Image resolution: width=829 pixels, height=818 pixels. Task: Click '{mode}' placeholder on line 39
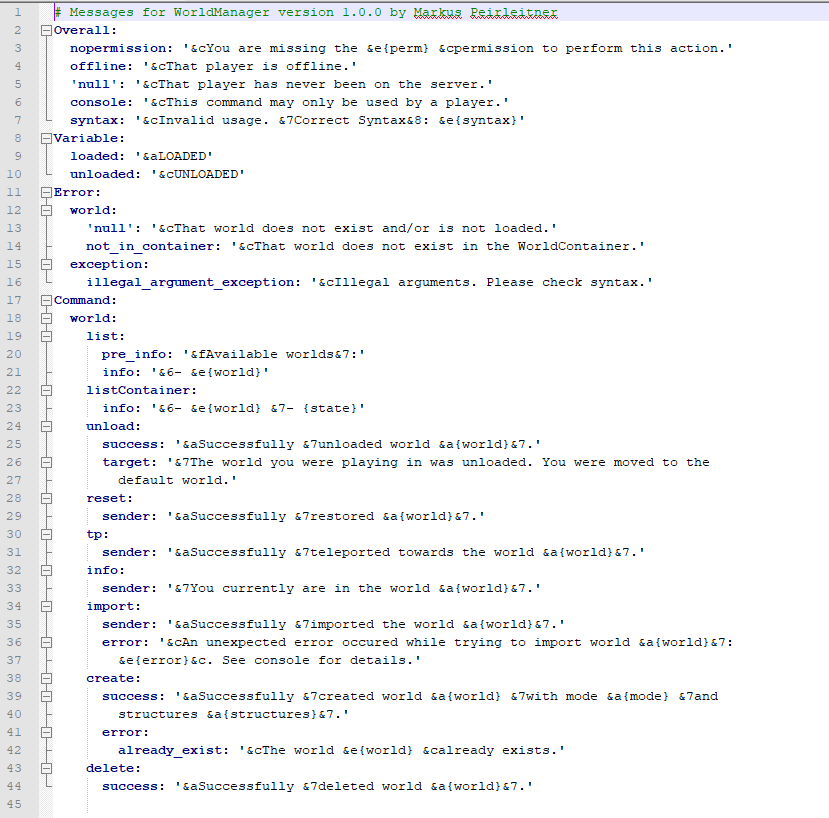[645, 695]
